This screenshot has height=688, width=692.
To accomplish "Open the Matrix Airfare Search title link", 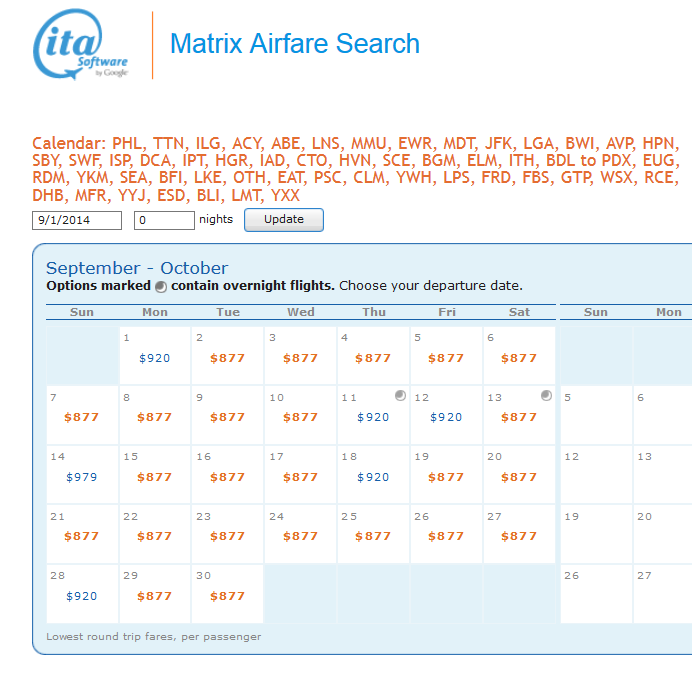I will point(294,44).
